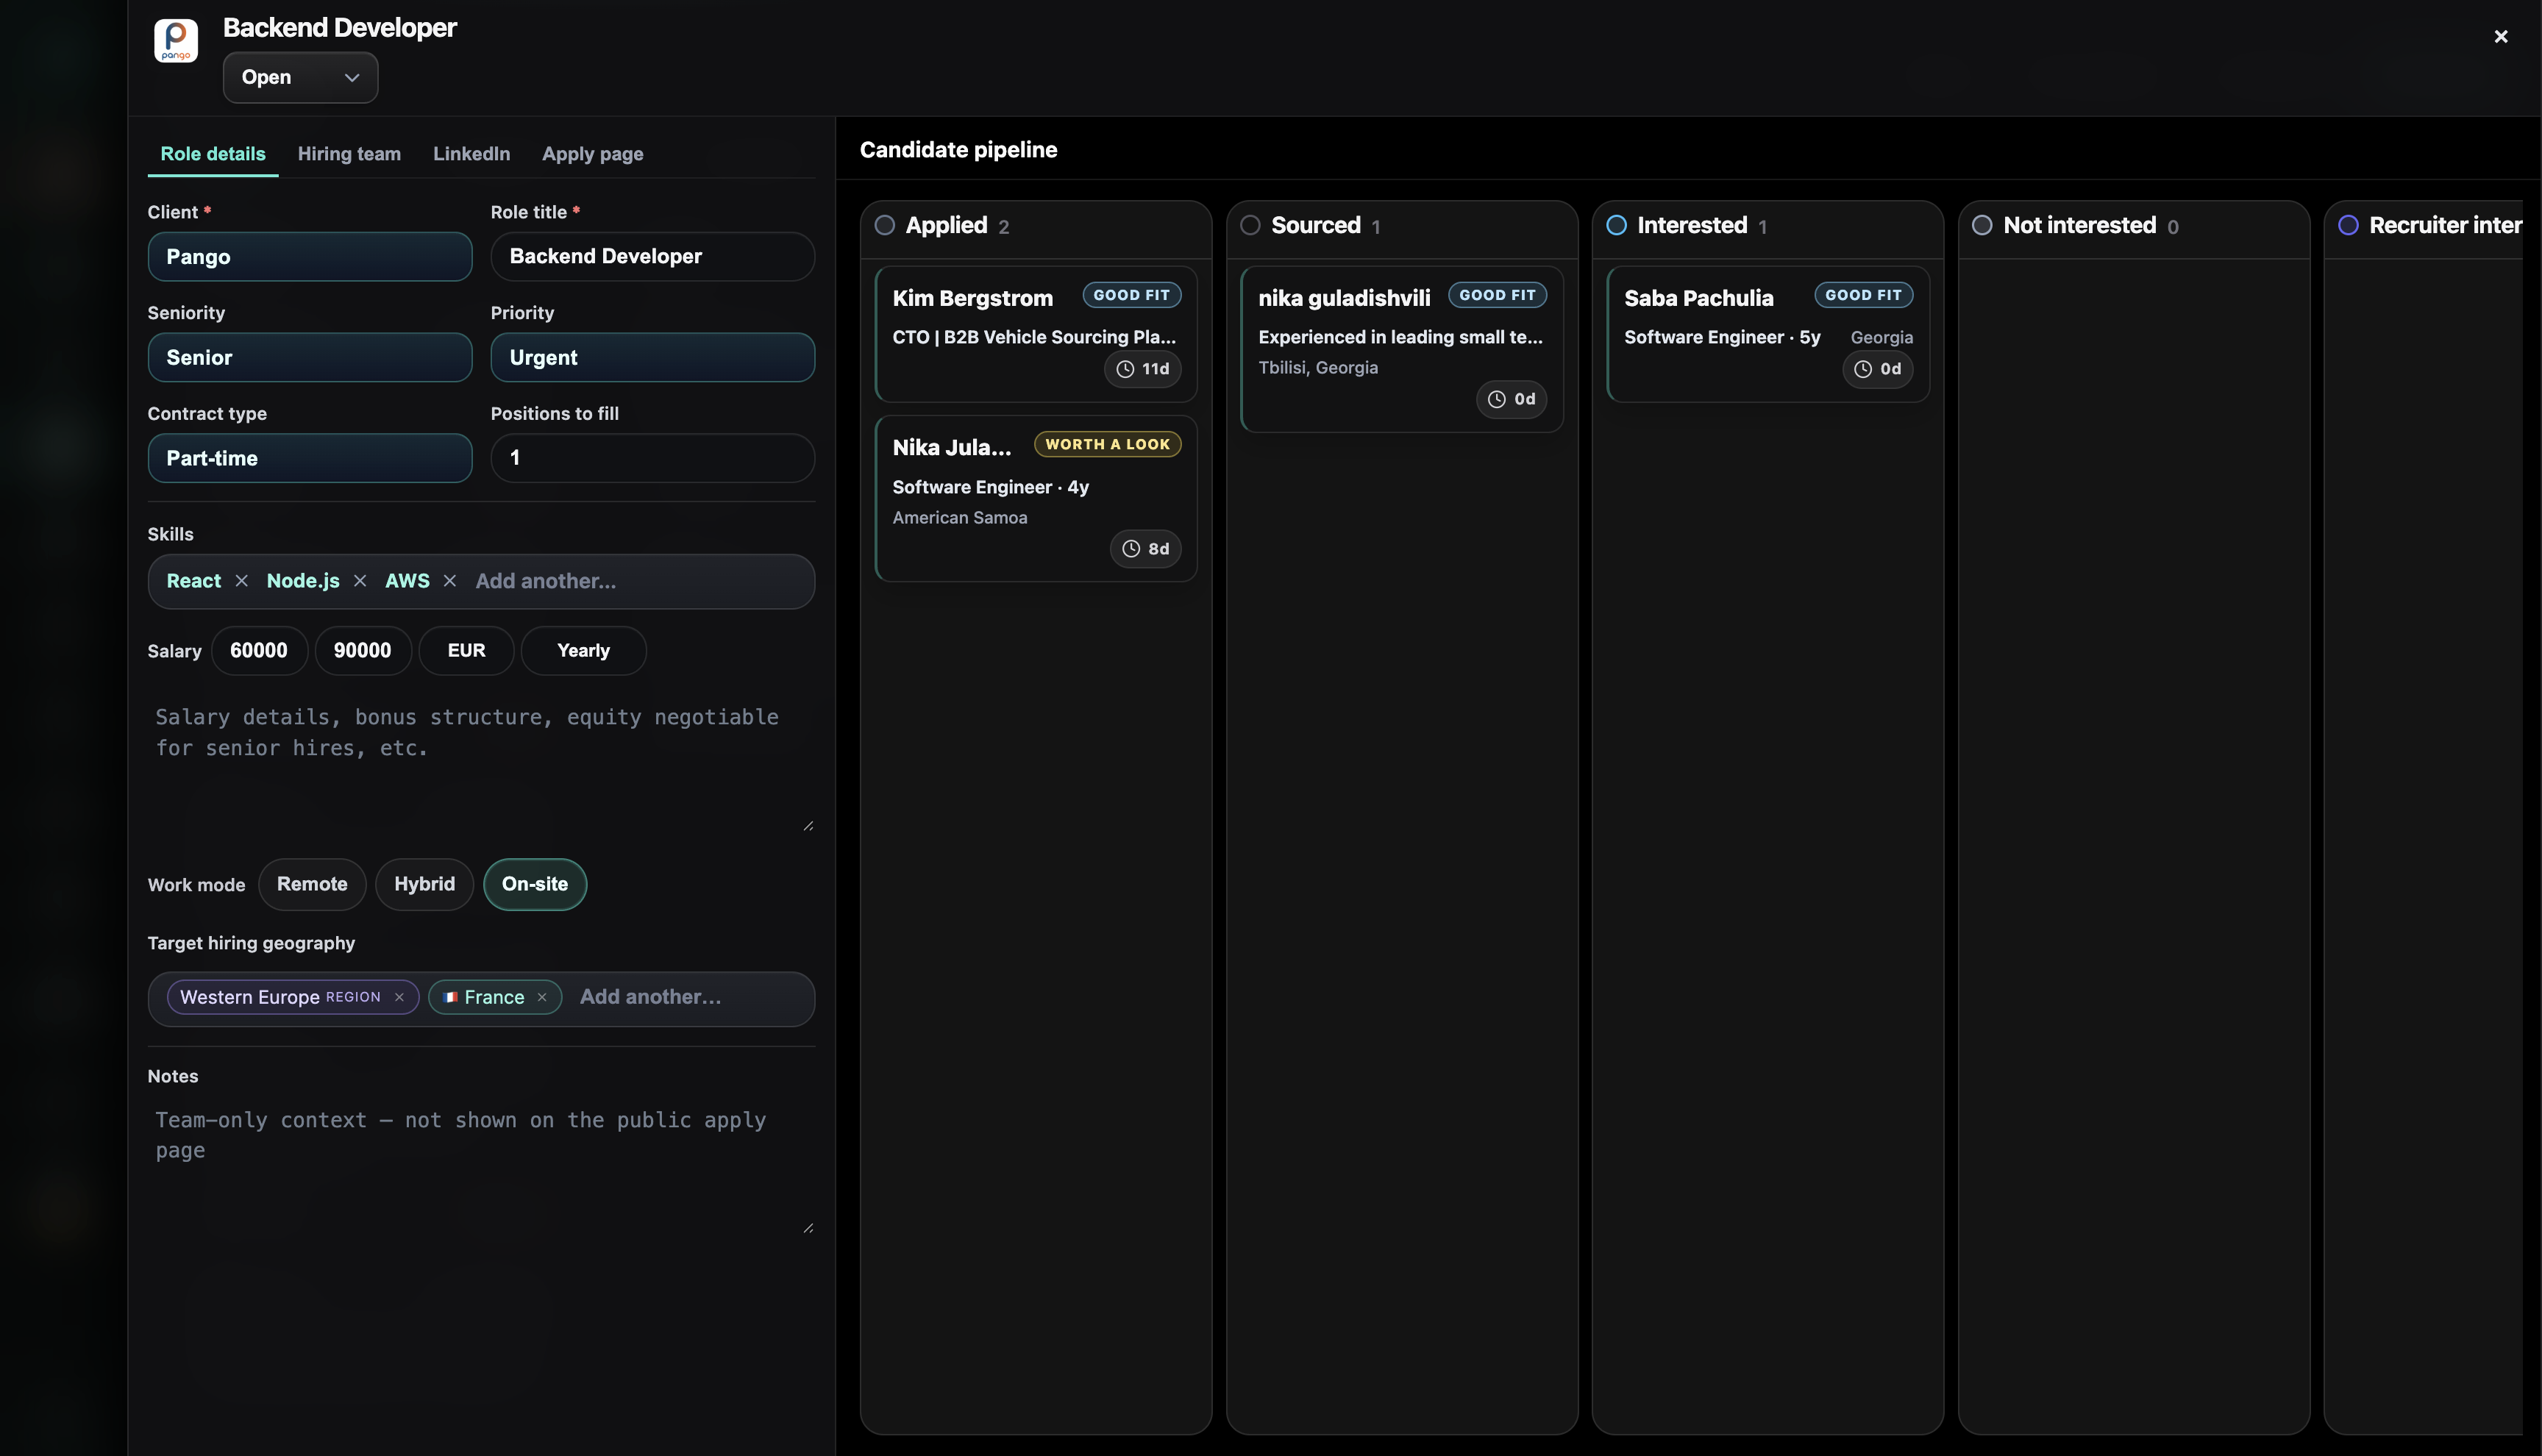Click GOOD FIT badge on nika guladishvili
2542x1456 pixels.
click(x=1498, y=295)
